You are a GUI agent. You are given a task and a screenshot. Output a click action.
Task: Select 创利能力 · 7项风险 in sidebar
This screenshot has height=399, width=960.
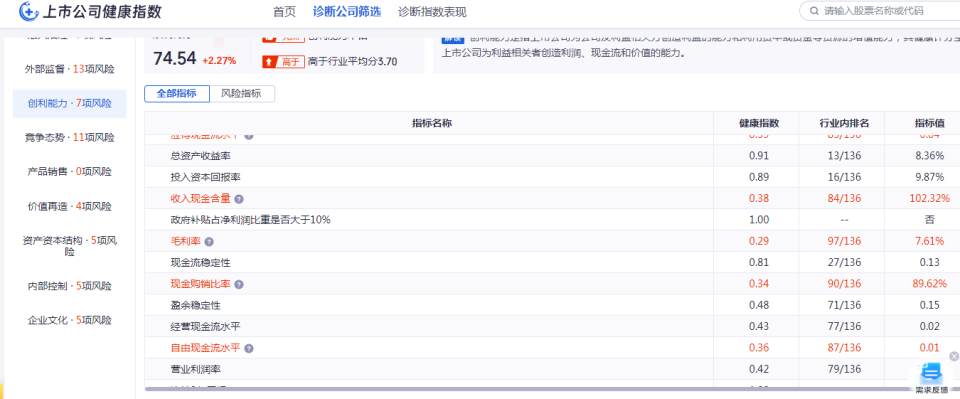coord(70,103)
